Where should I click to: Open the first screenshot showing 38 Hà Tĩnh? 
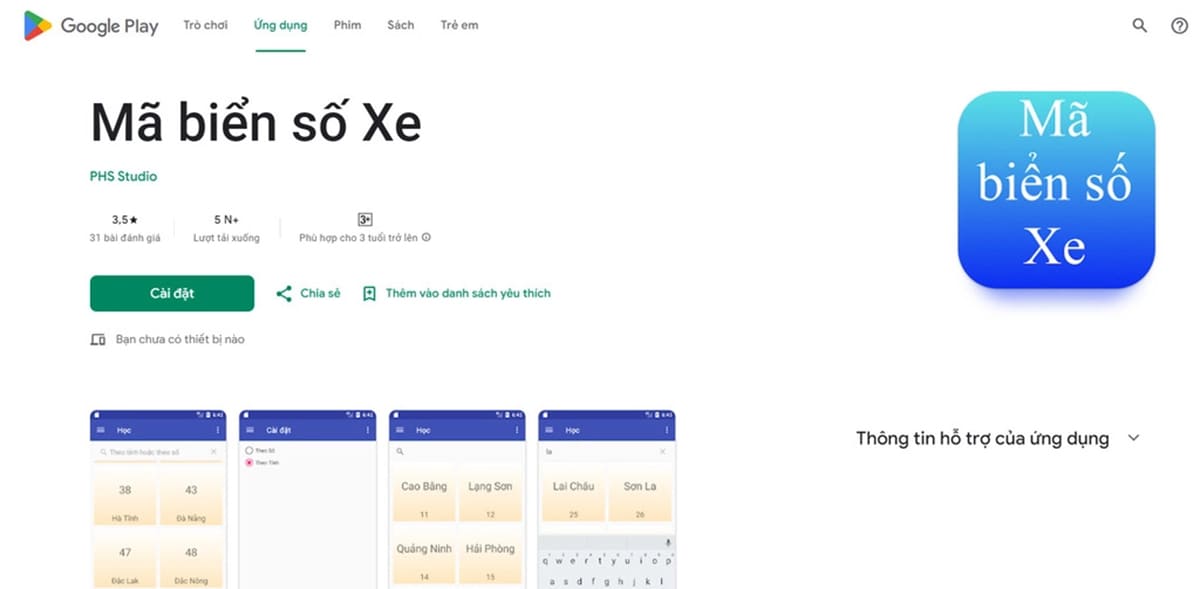point(158,499)
